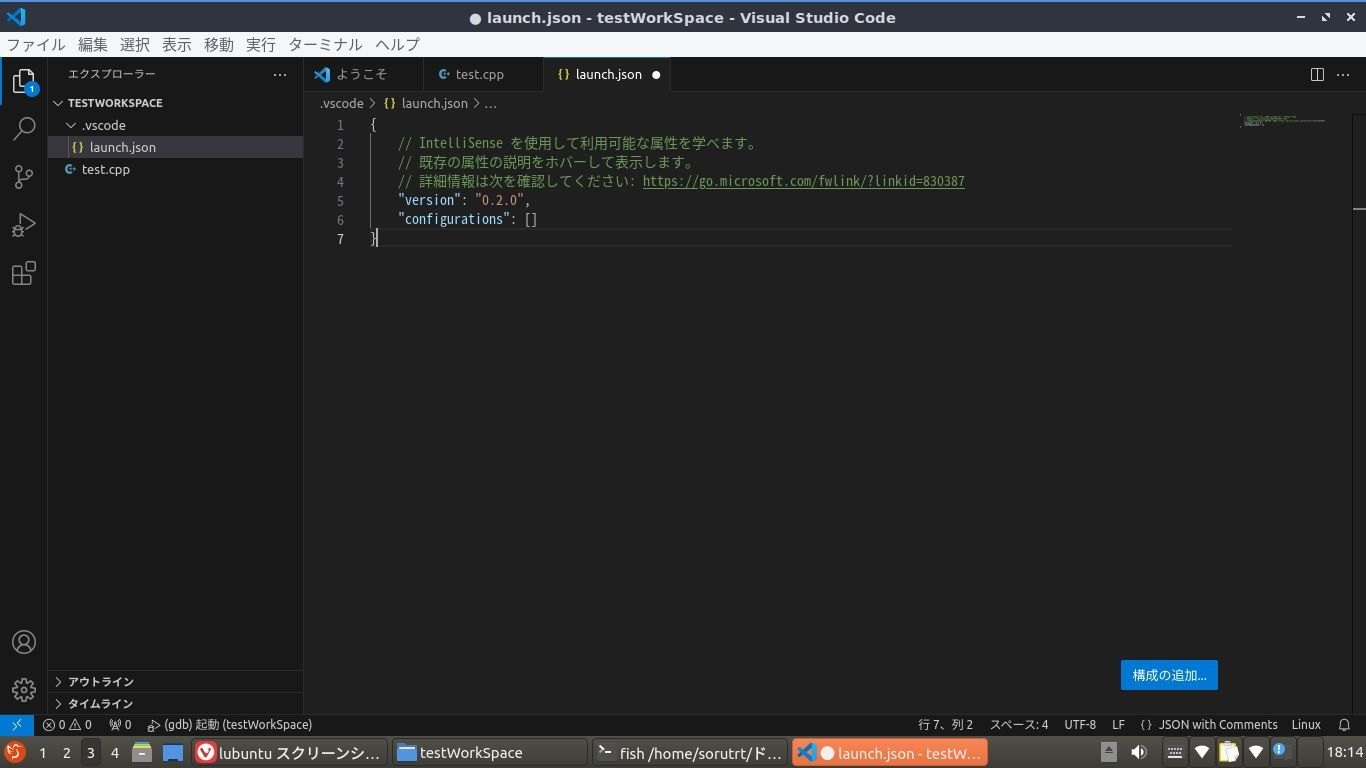Screen dimensions: 1366x768
Task: Click UTF-8 encoding in status bar
Action: (x=1080, y=725)
